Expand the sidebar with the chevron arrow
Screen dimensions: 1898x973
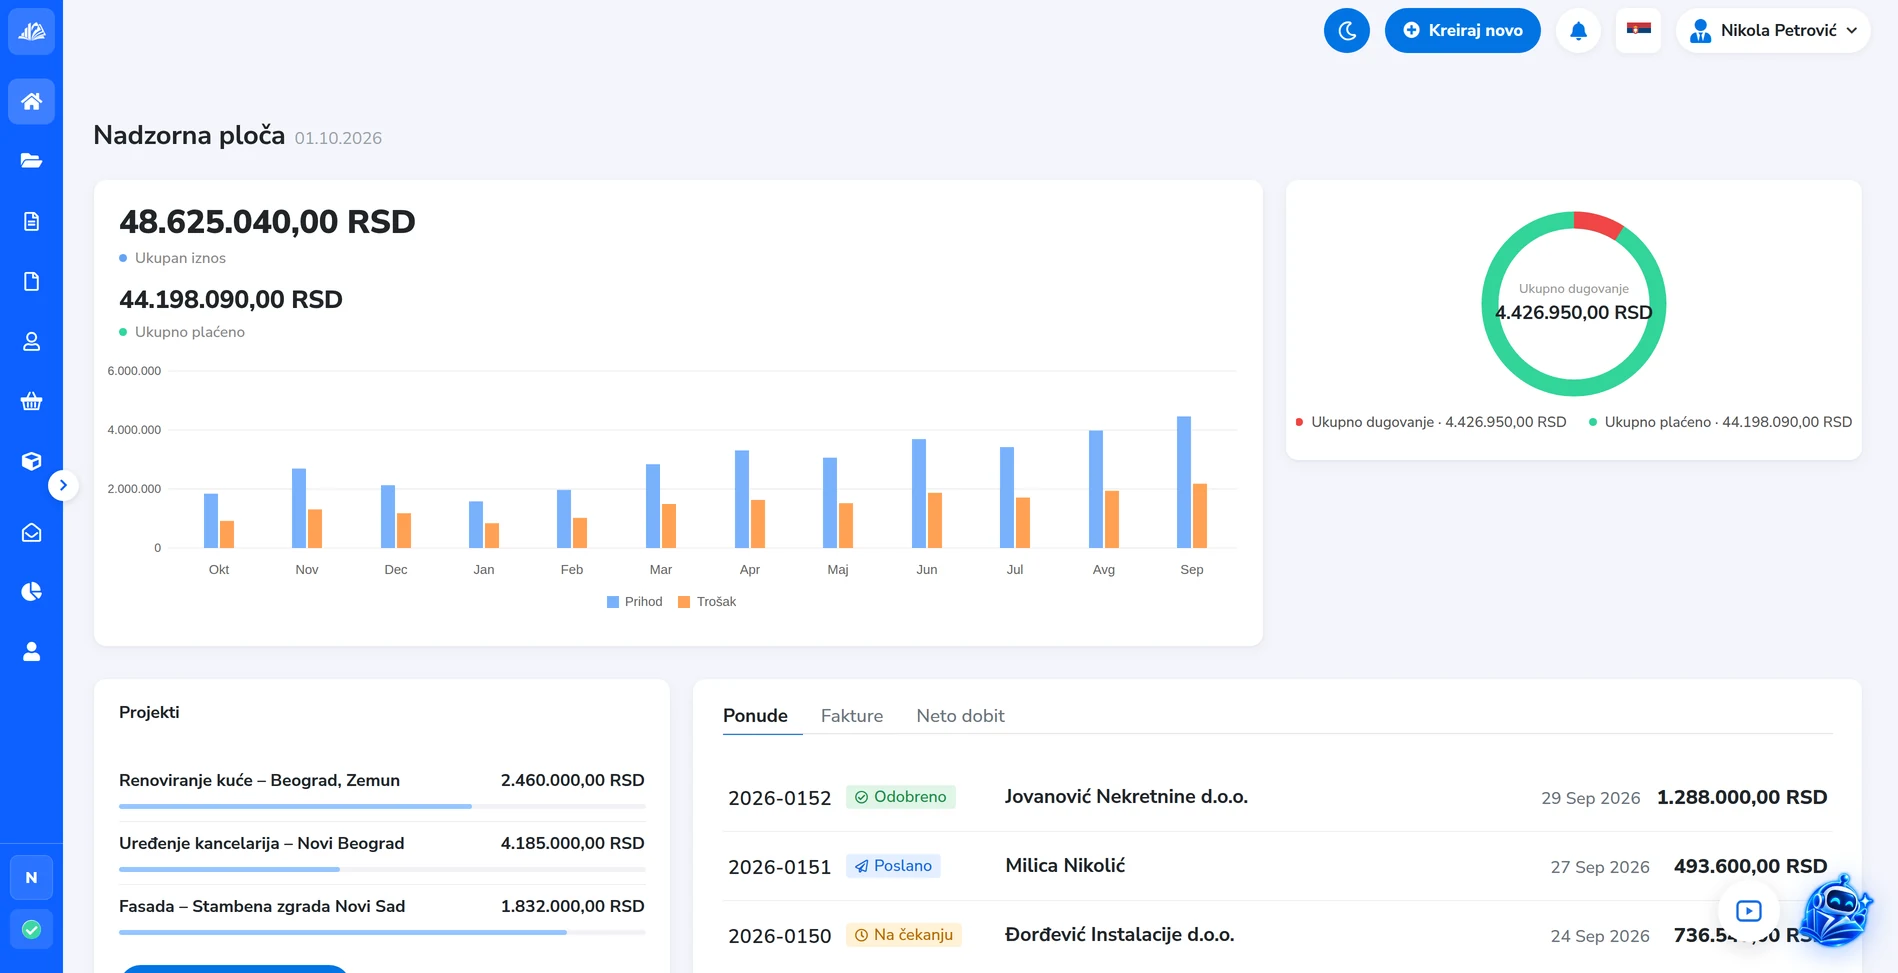tap(63, 486)
